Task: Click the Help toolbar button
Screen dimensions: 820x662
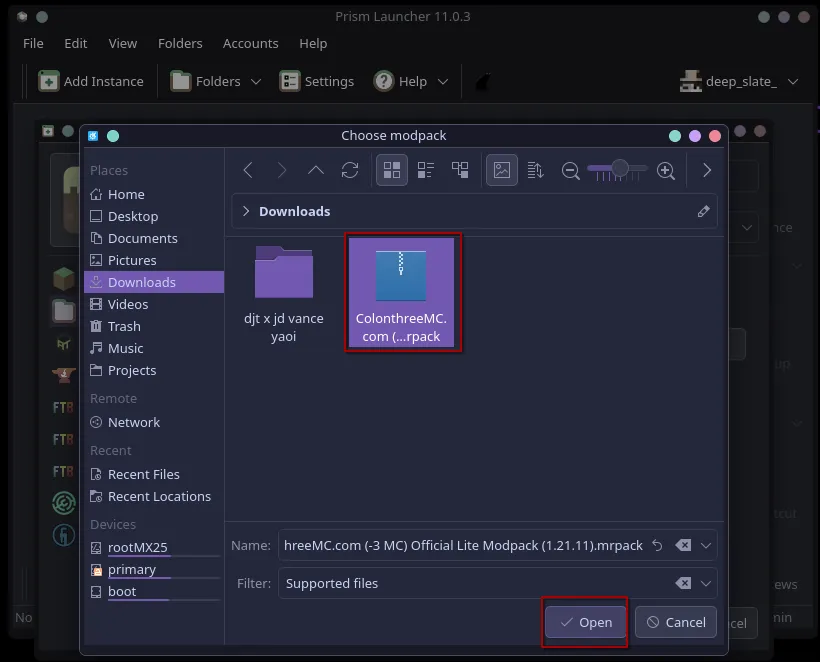Action: (401, 82)
